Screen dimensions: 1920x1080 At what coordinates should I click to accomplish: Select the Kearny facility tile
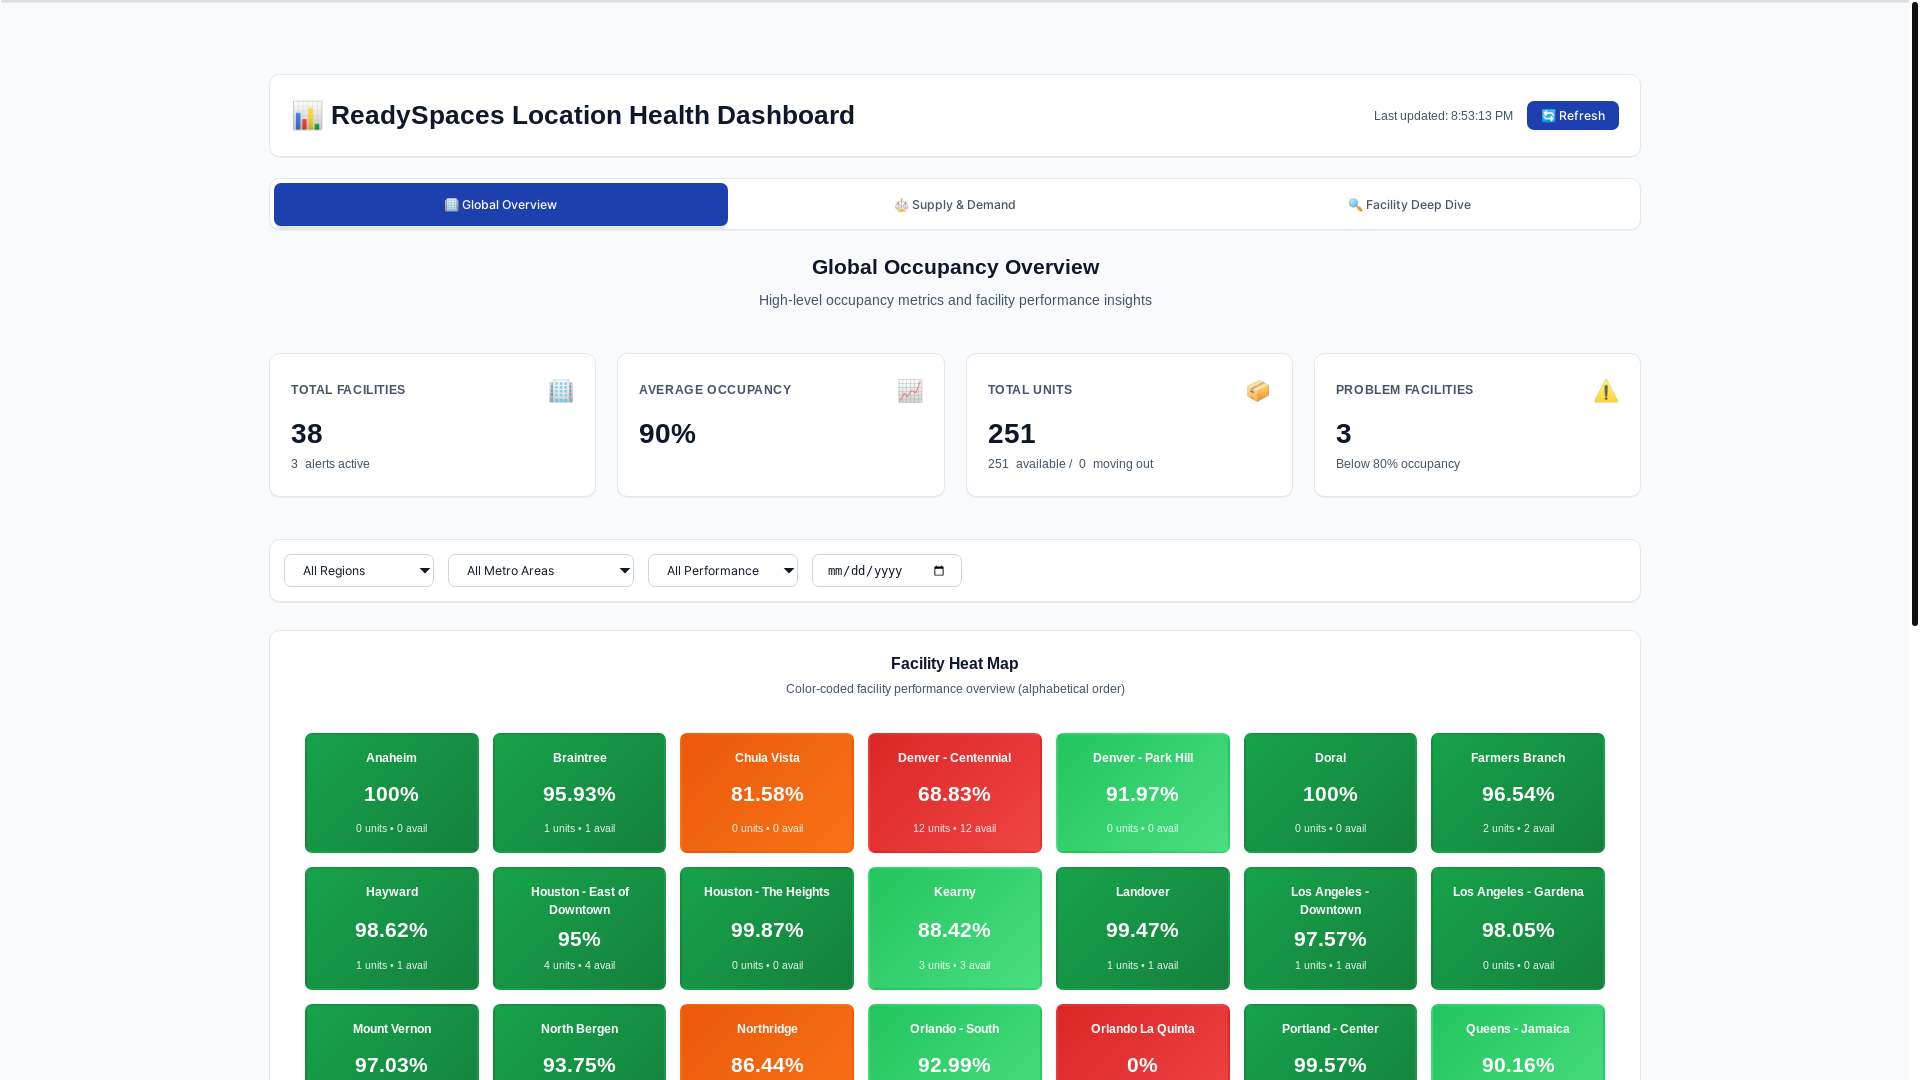click(955, 928)
